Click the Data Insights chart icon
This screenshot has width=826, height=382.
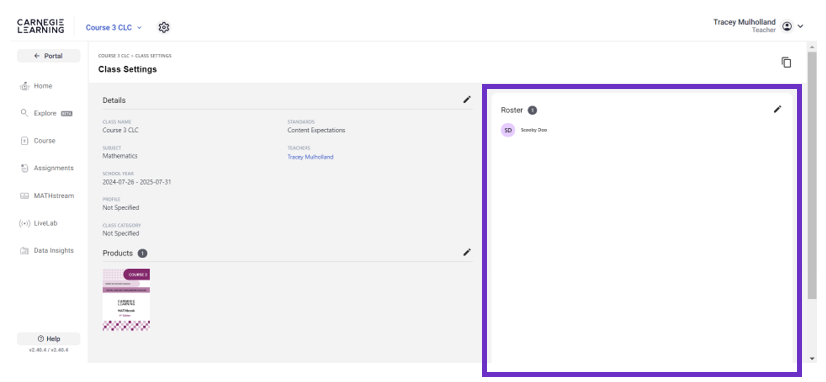coord(24,251)
